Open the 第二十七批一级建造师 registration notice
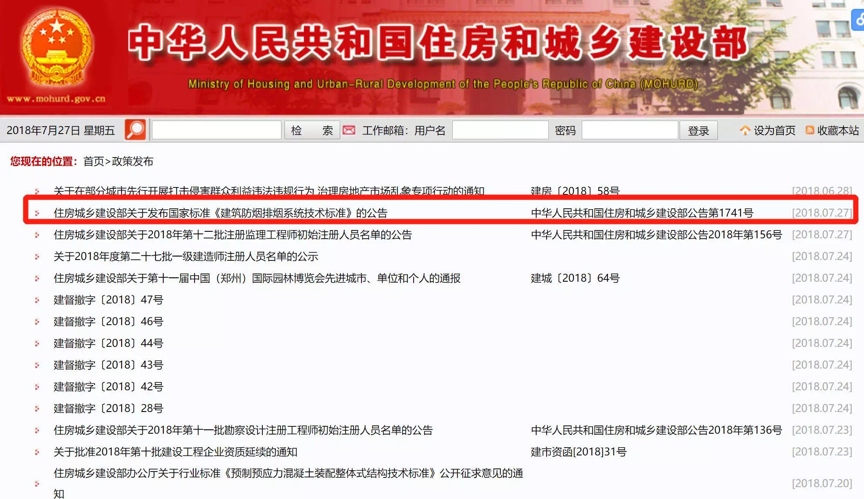 coord(186,257)
